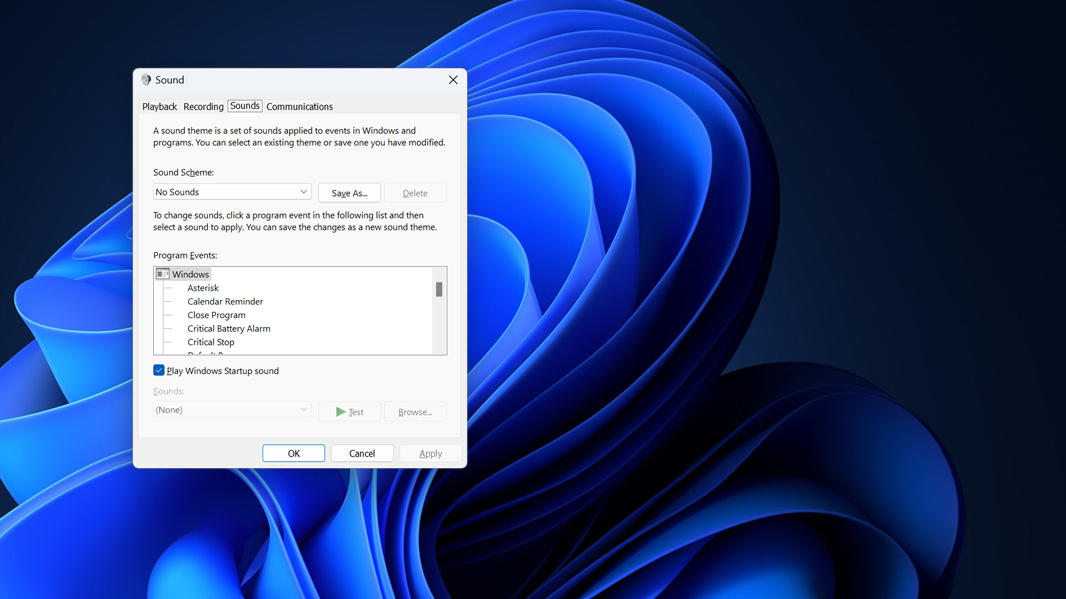Viewport: 1066px width, 599px height.
Task: Select the Windows group icon in Program Events
Action: tap(162, 274)
